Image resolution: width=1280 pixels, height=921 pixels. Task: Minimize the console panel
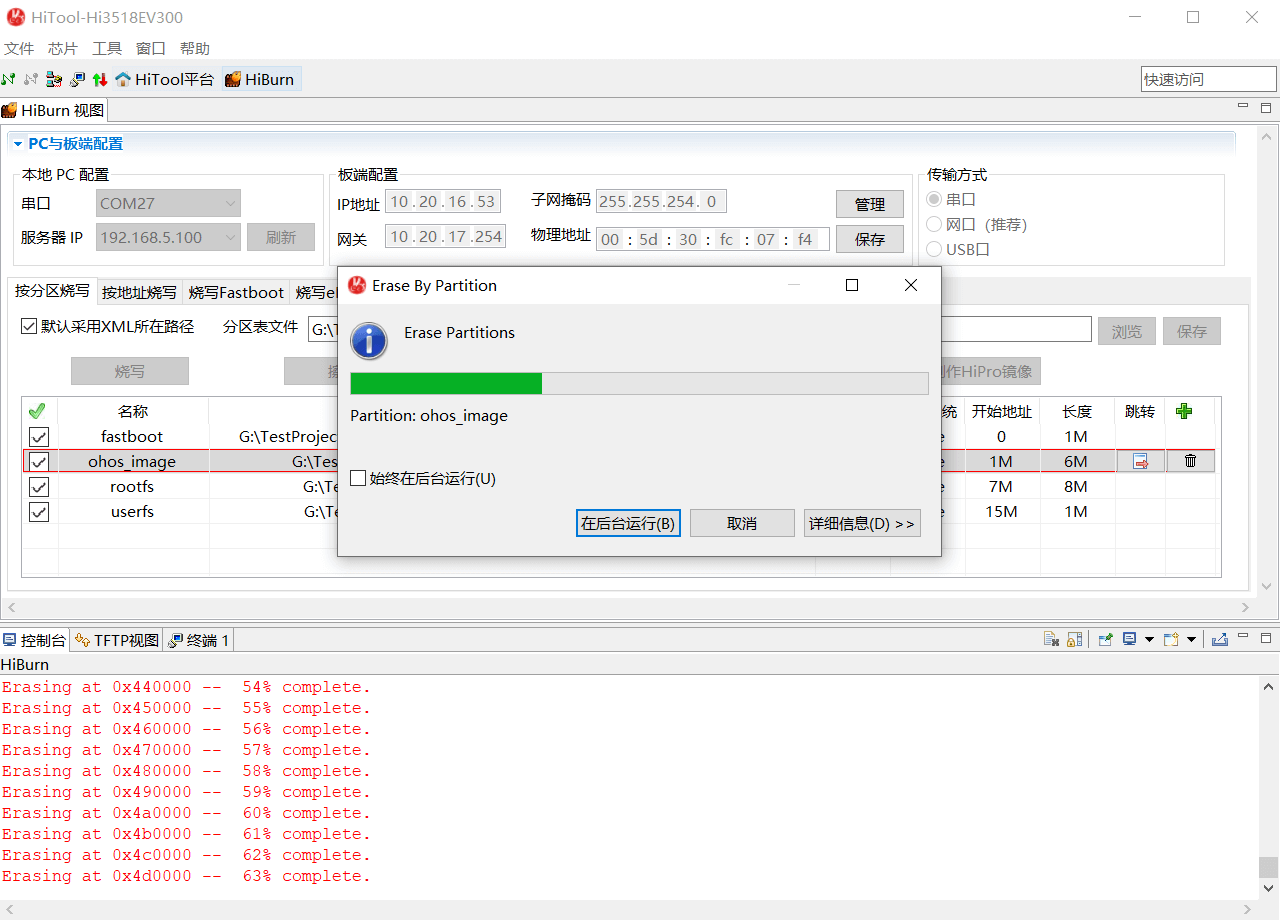(x=1243, y=636)
